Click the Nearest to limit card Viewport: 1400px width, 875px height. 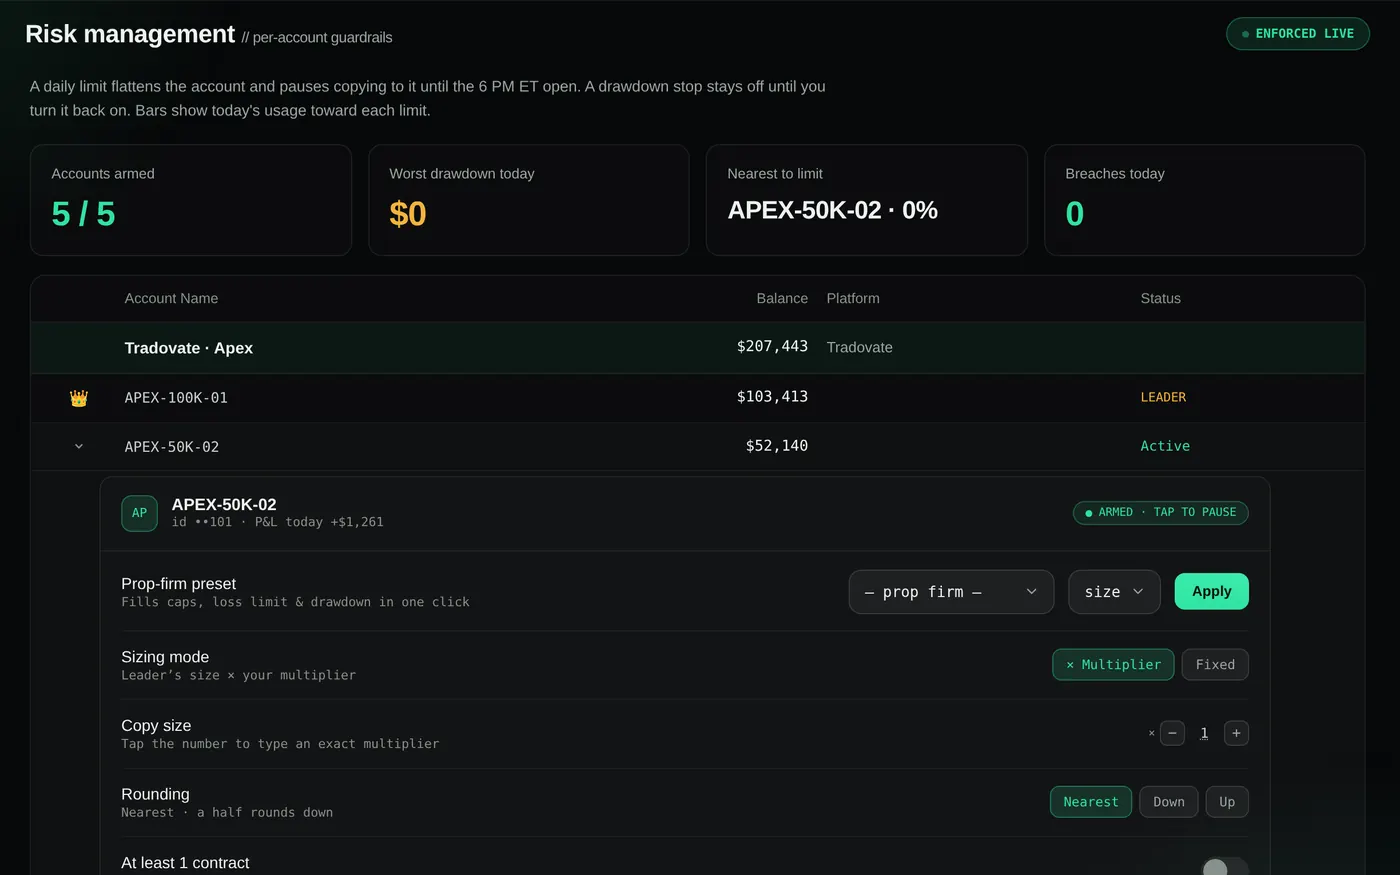coord(867,200)
